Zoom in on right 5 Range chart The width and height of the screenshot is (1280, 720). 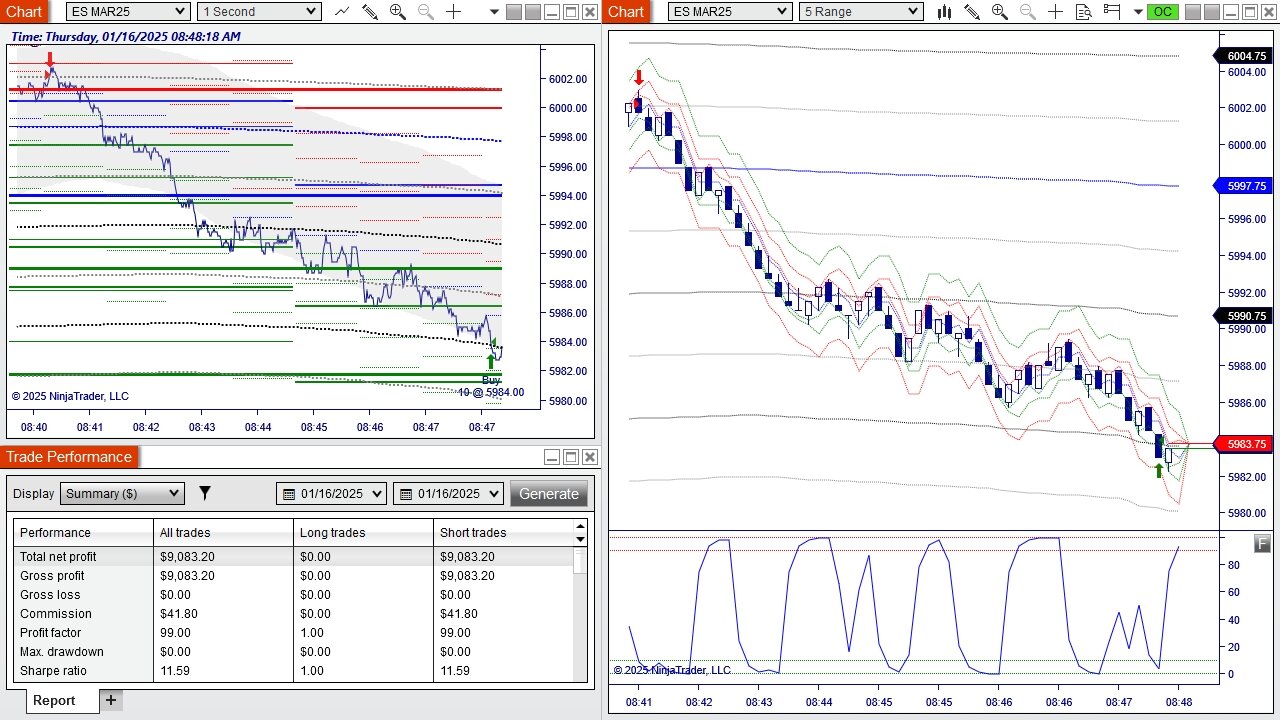pos(1000,12)
